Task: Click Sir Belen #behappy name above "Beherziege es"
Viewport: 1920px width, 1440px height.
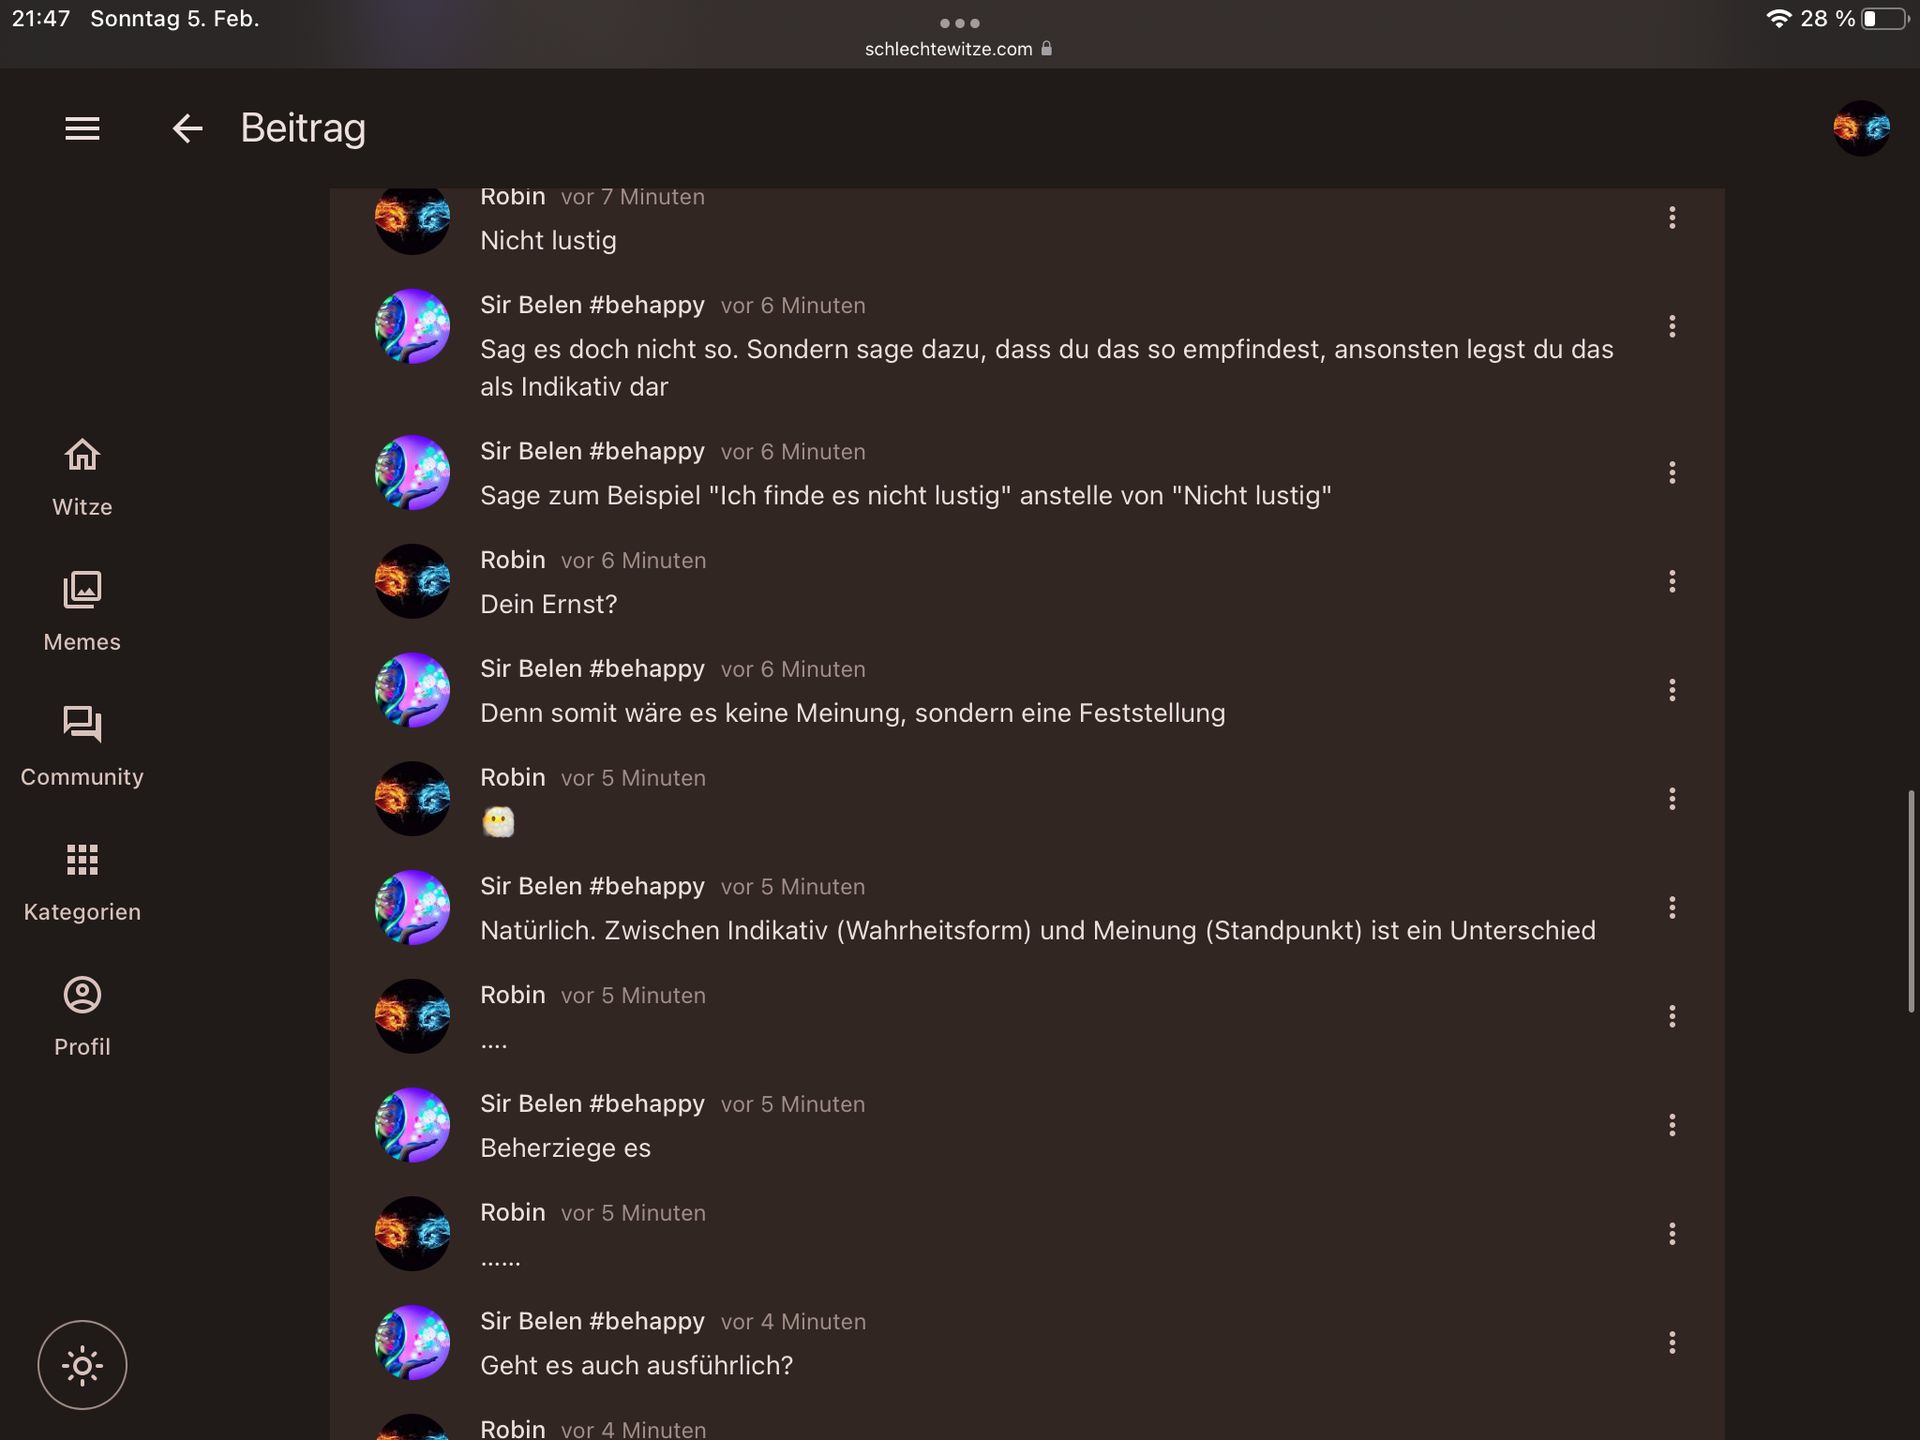Action: point(592,1104)
